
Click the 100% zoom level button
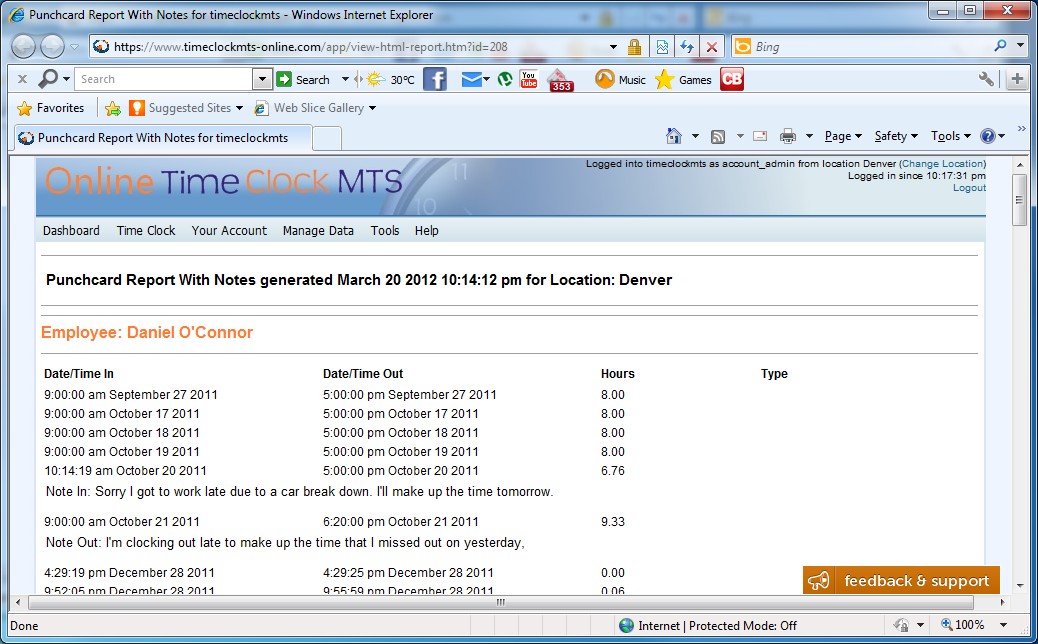tap(963, 625)
